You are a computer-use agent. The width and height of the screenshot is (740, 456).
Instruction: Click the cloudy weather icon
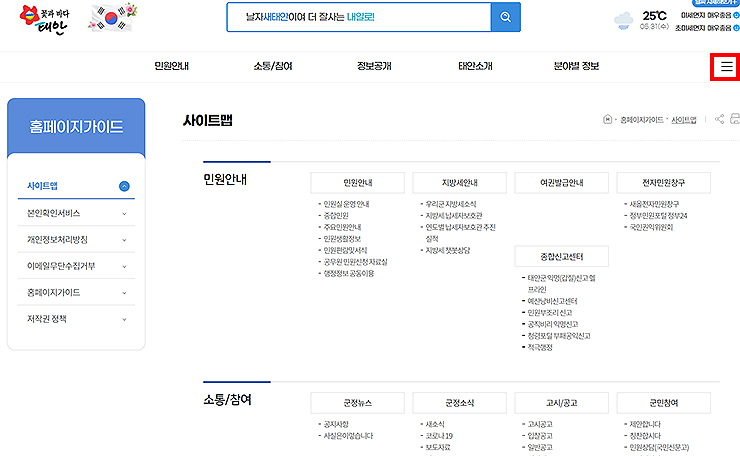[623, 21]
